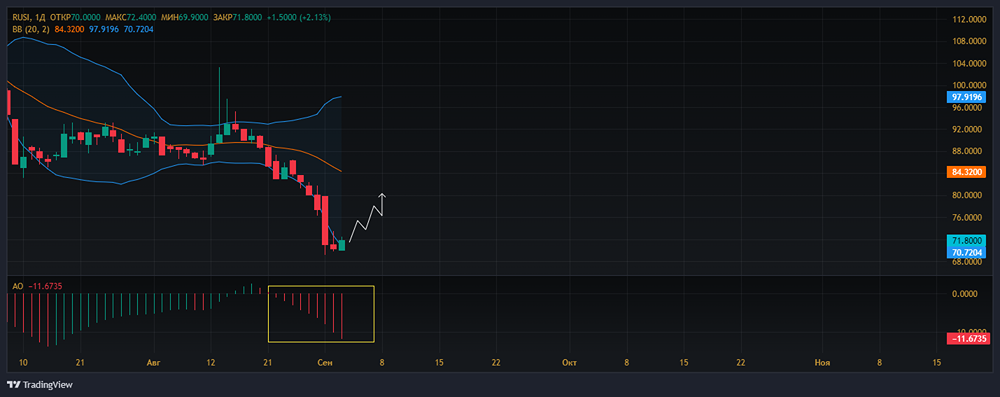
Task: Click the TradingView logo
Action: point(40,385)
